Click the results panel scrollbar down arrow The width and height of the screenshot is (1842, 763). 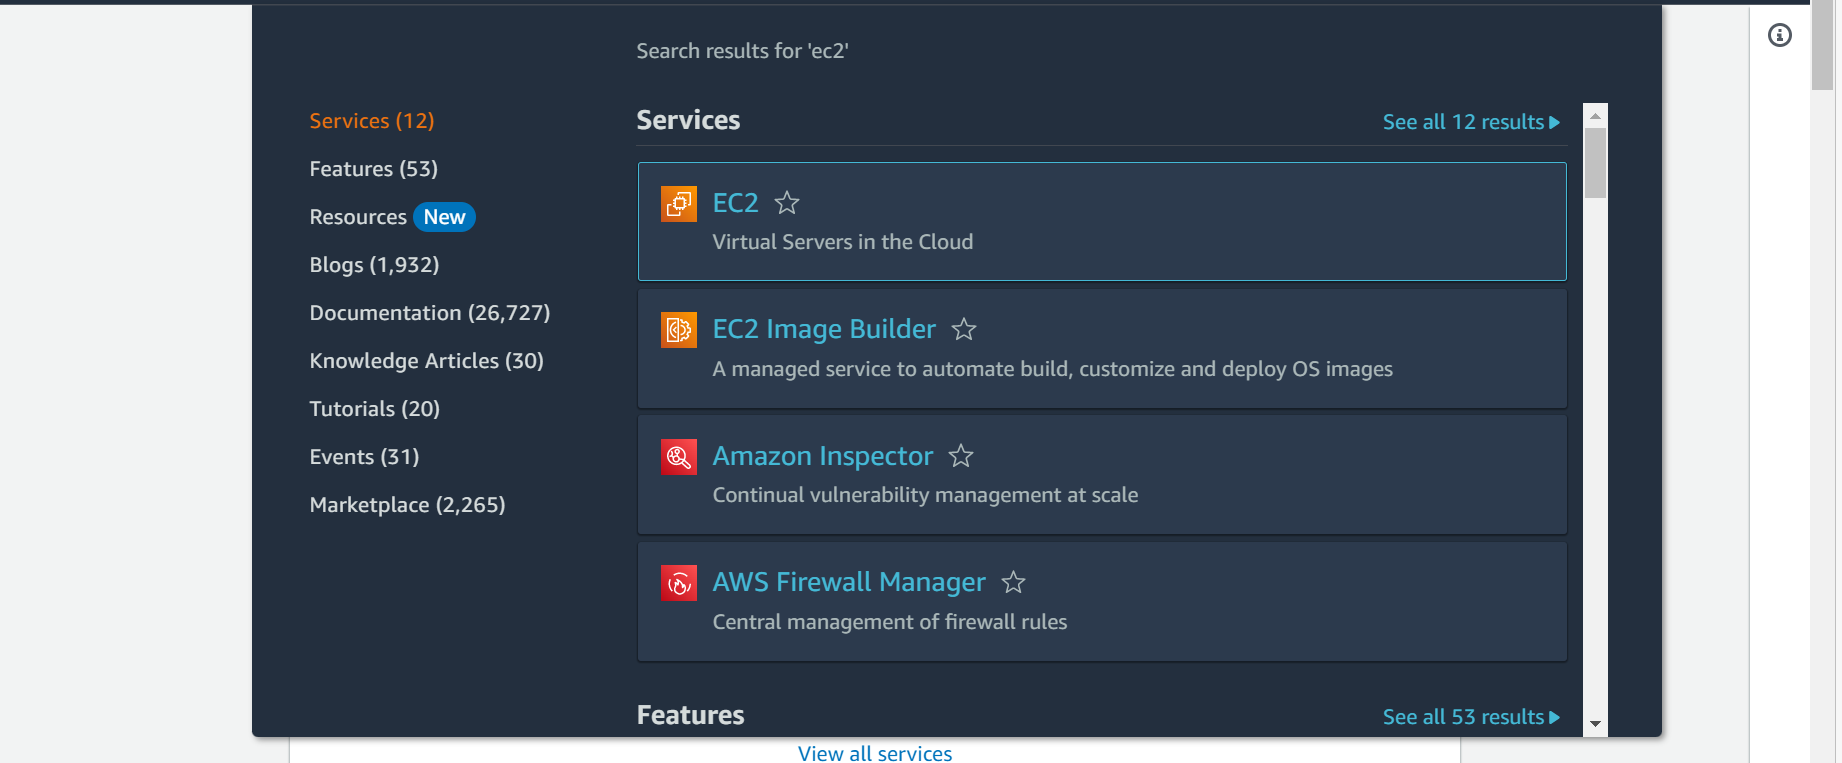1595,724
